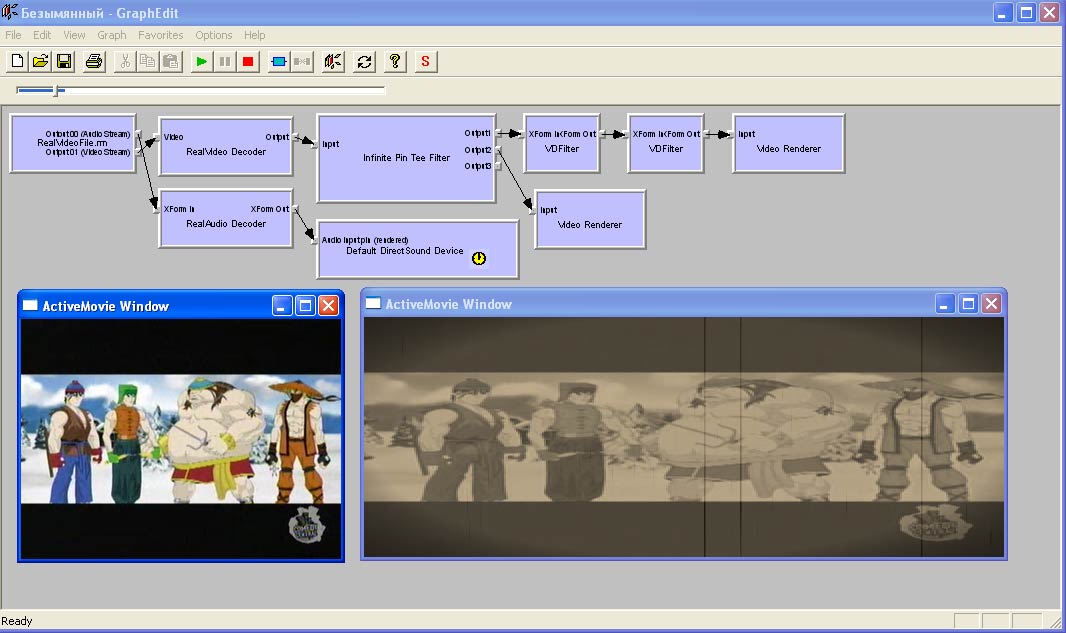Print the graph with printer icon
Screen dimensions: 1066x633
click(x=94, y=62)
